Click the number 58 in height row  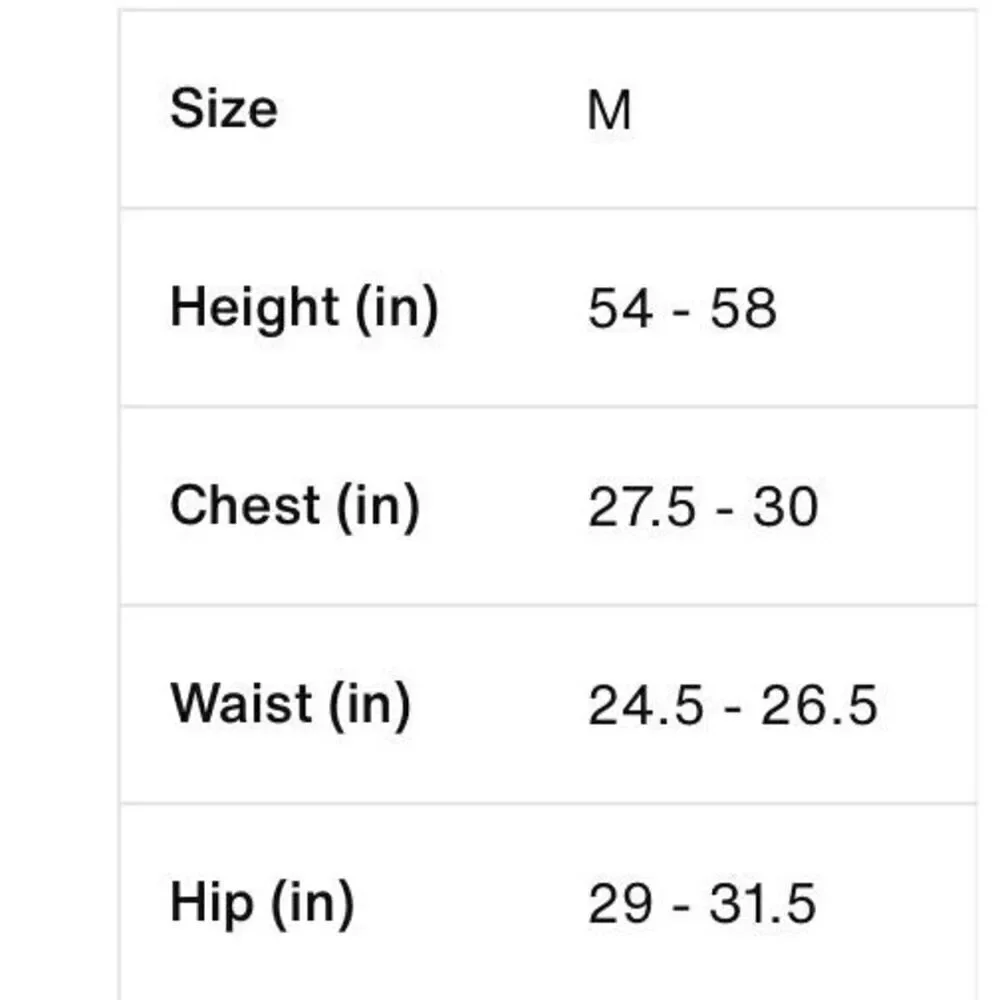[x=744, y=309]
